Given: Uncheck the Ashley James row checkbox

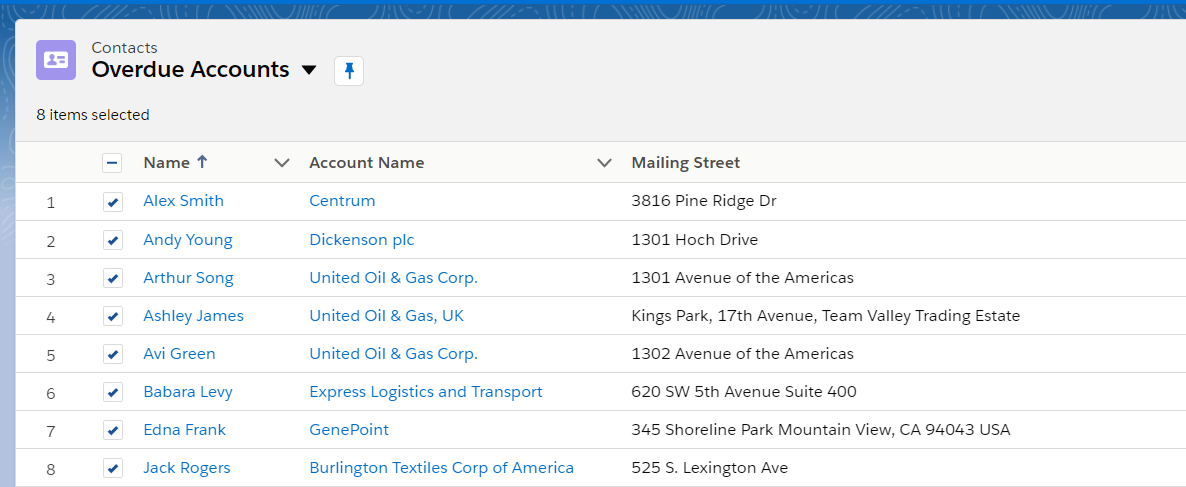Looking at the screenshot, I should pyautogui.click(x=112, y=316).
